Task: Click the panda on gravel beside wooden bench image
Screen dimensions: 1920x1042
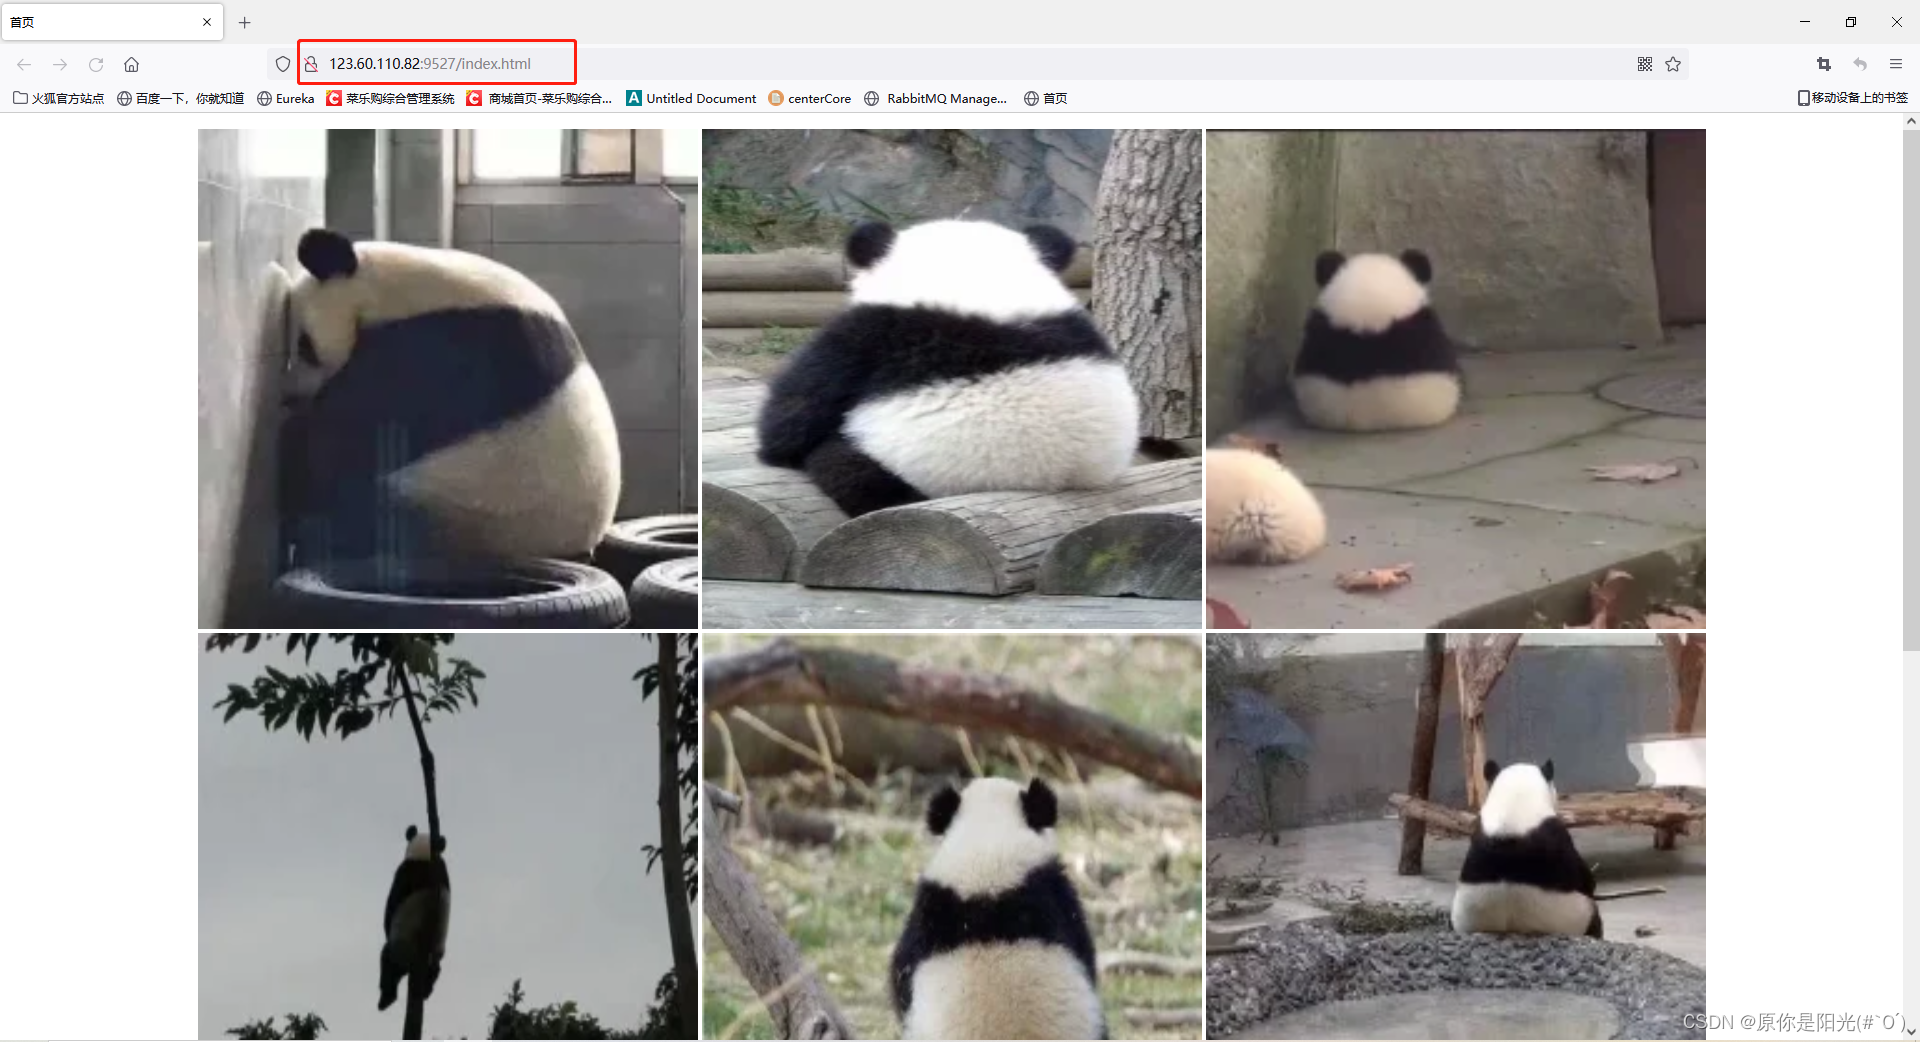Action: [1456, 836]
